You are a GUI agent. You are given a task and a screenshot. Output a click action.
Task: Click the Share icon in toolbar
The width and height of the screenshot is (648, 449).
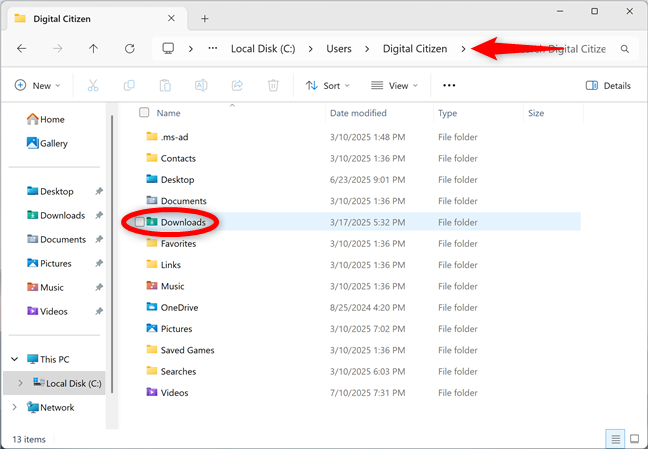click(237, 86)
